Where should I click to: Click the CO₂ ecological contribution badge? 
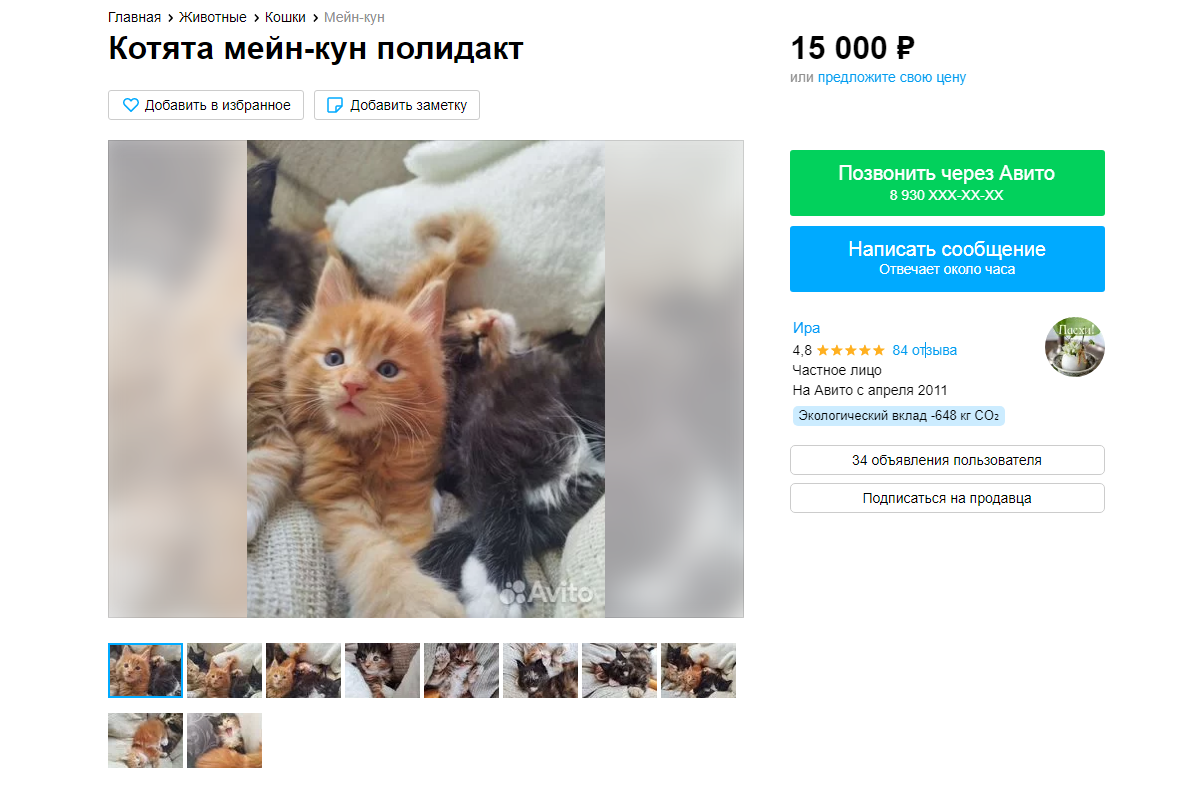pos(898,415)
